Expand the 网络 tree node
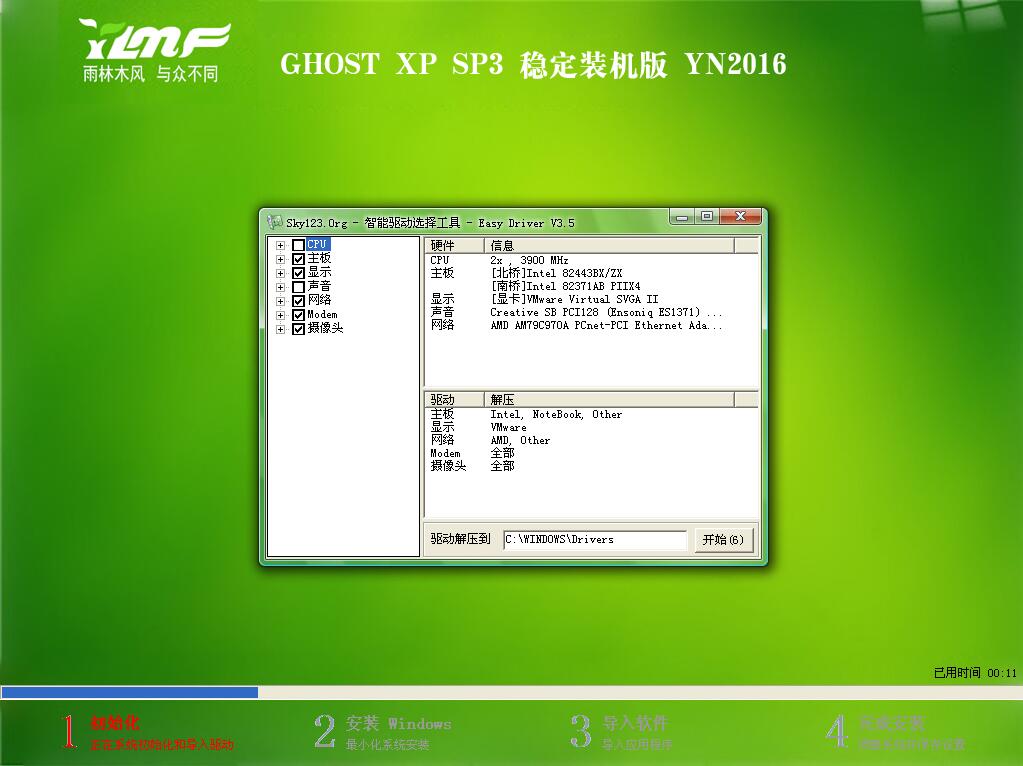This screenshot has height=766, width=1023. pyautogui.click(x=281, y=301)
